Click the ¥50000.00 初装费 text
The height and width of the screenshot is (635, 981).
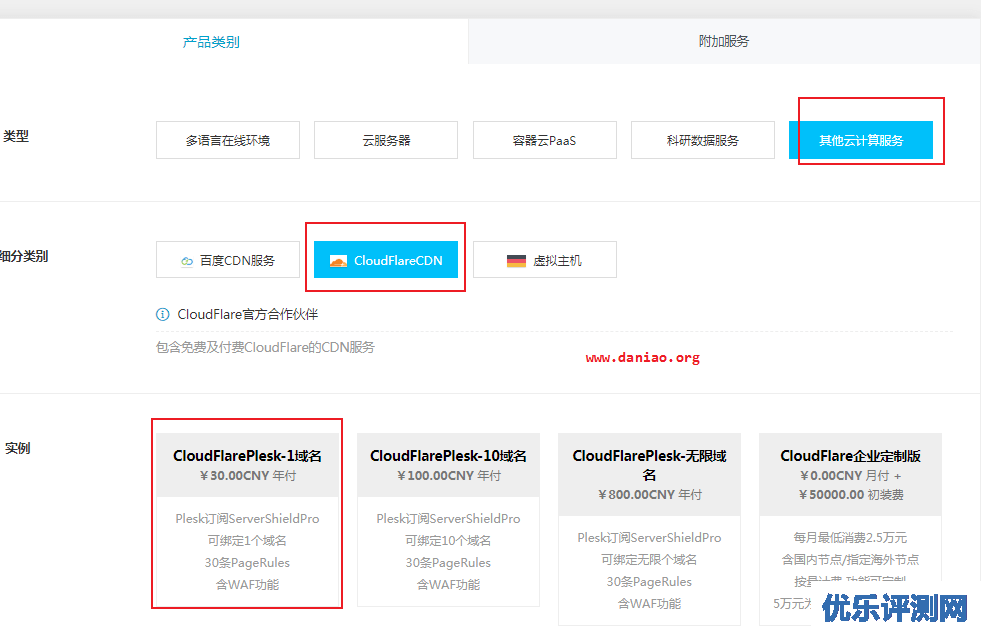(851, 494)
